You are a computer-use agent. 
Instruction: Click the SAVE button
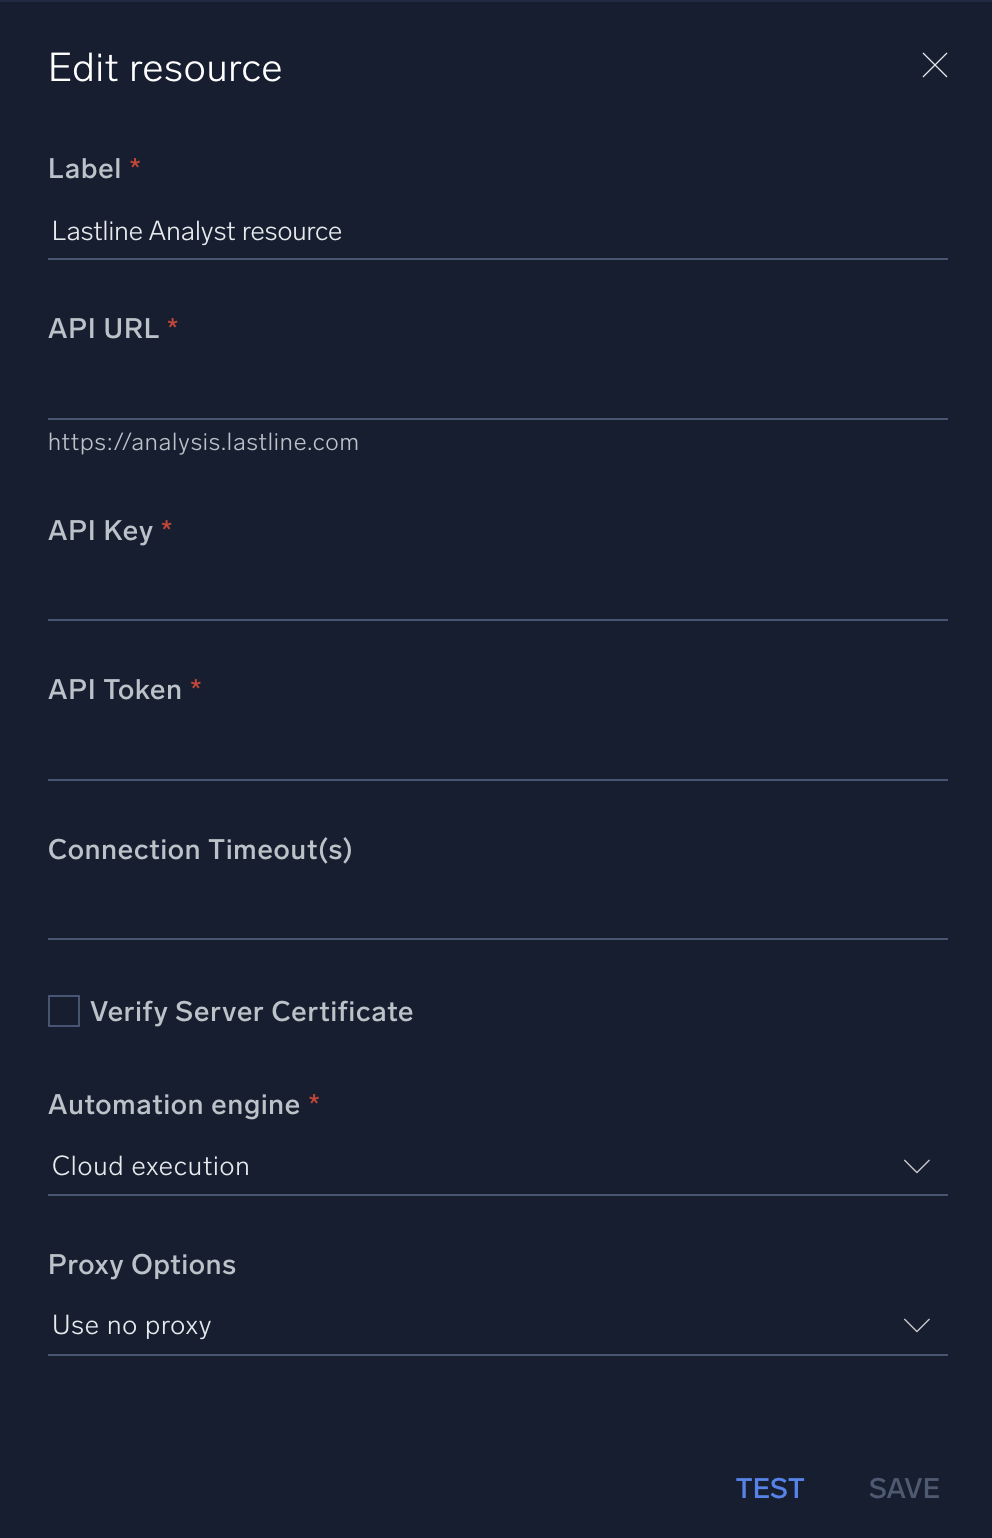903,1488
